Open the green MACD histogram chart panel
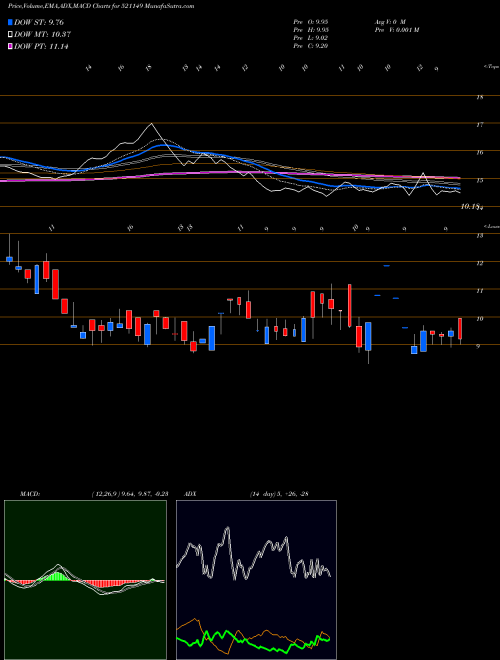Image resolution: width=500 pixels, height=660 pixels. 85,580
